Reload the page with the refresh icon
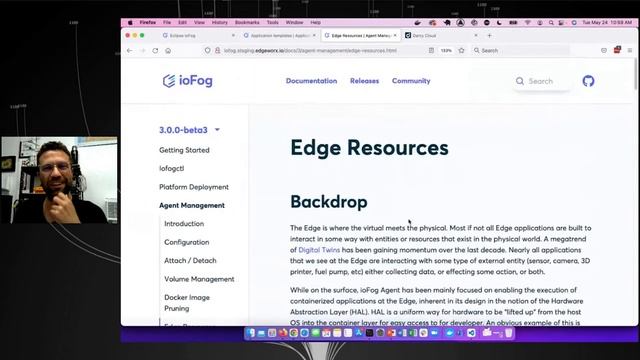 [155, 51]
